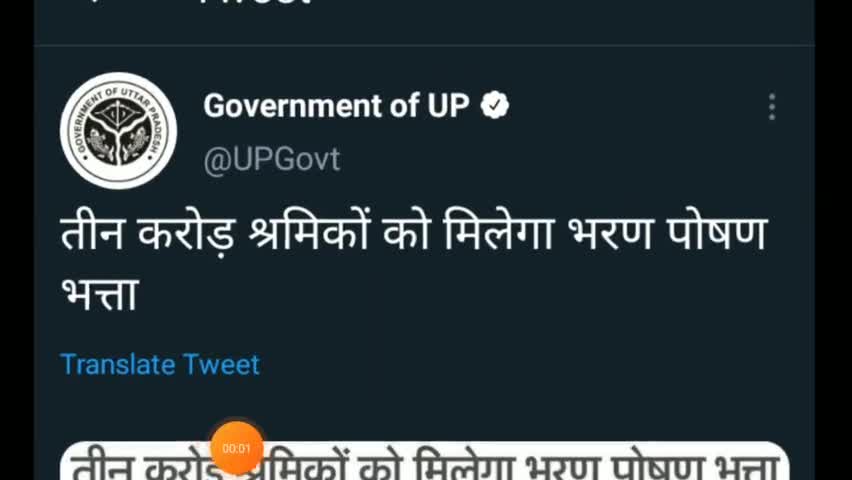This screenshot has height=480, width=852.
Task: Click the headline text inside the attached image
Action: point(425,467)
